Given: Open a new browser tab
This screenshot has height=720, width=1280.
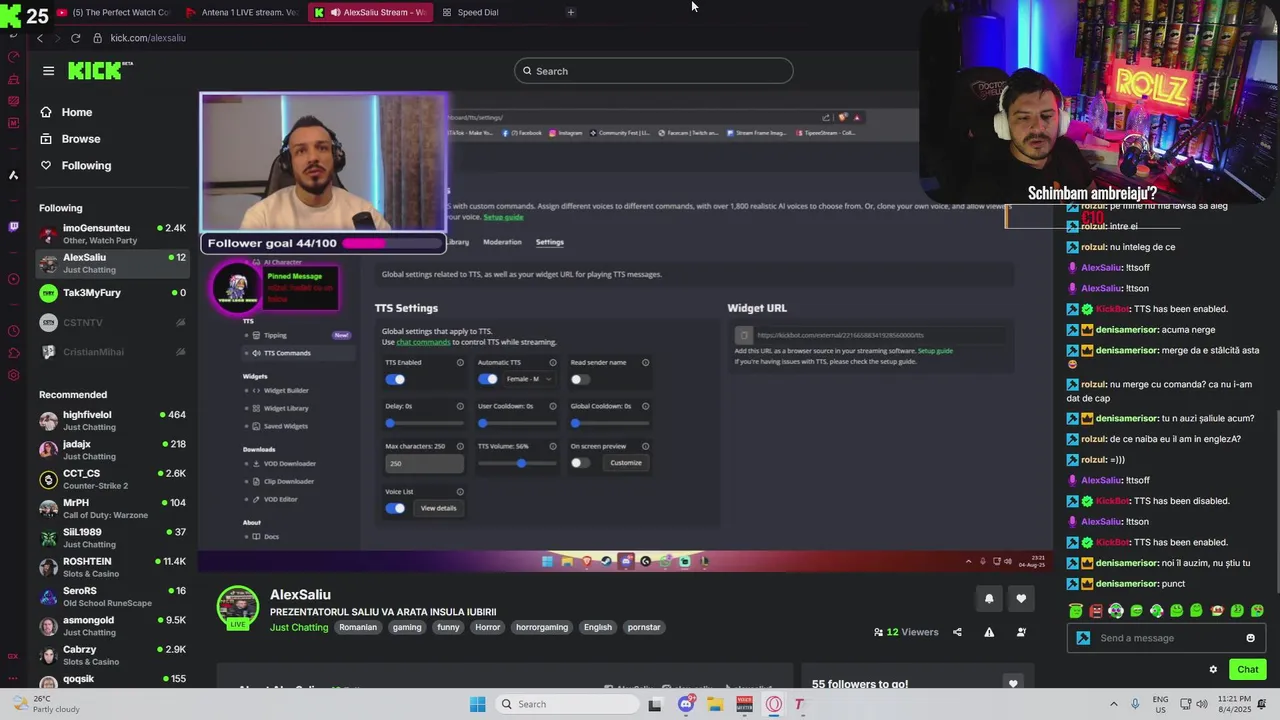Looking at the screenshot, I should [x=570, y=12].
